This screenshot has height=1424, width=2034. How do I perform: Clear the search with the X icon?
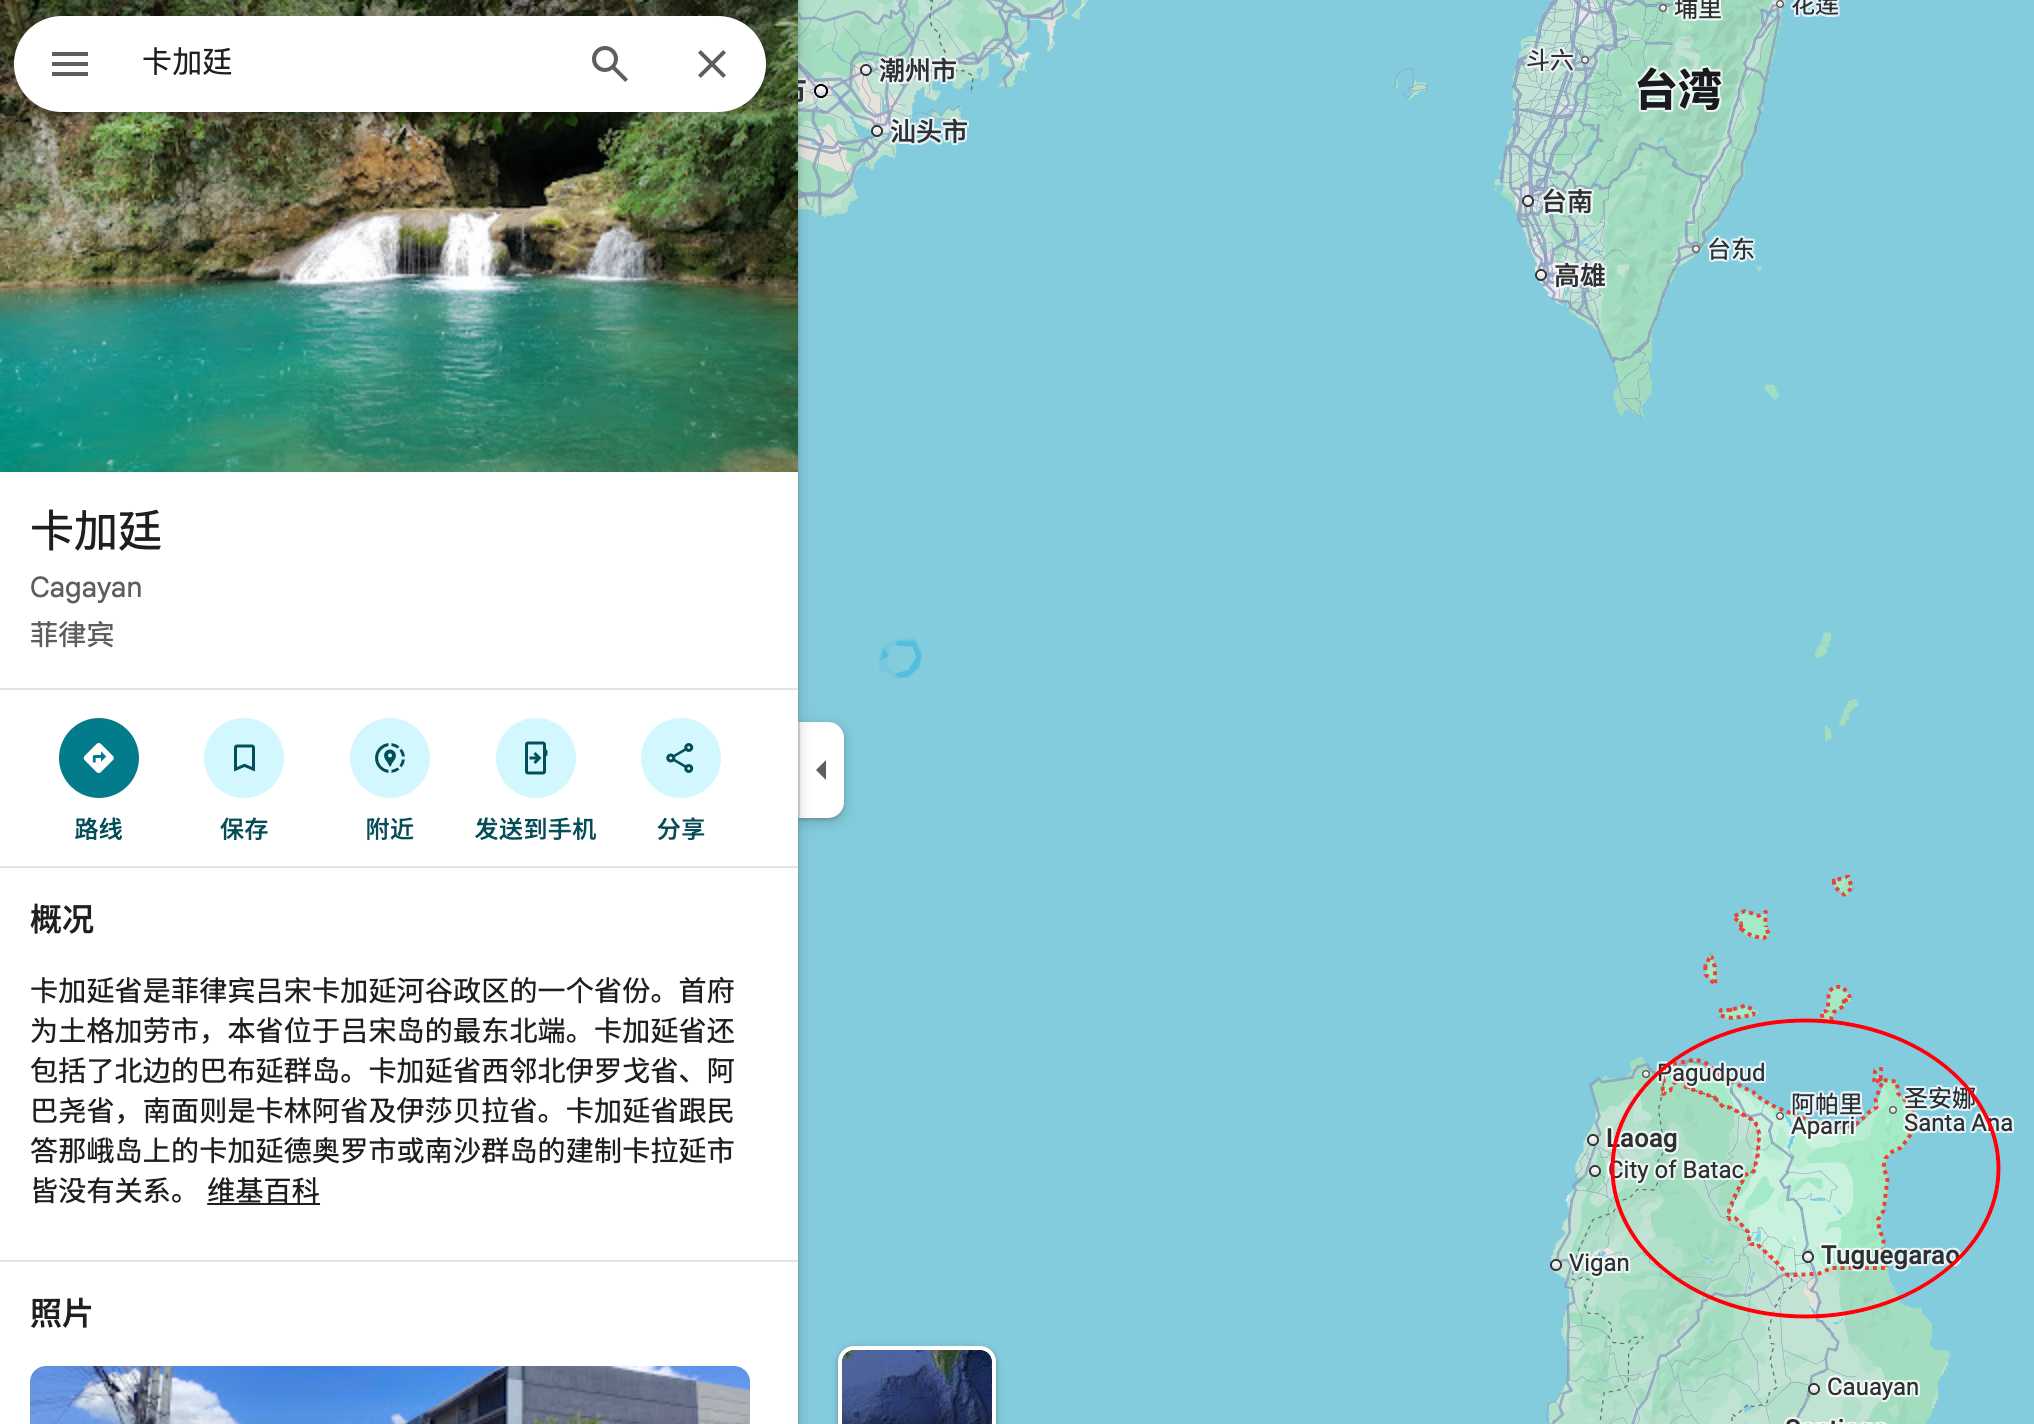(712, 64)
